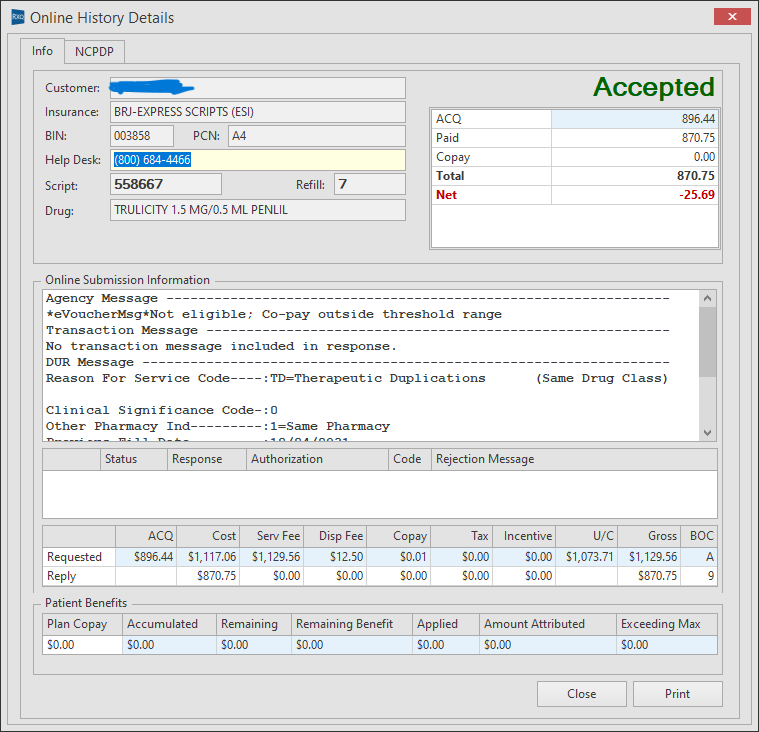
Task: Click the Total value 870.75 in summary
Action: click(634, 176)
